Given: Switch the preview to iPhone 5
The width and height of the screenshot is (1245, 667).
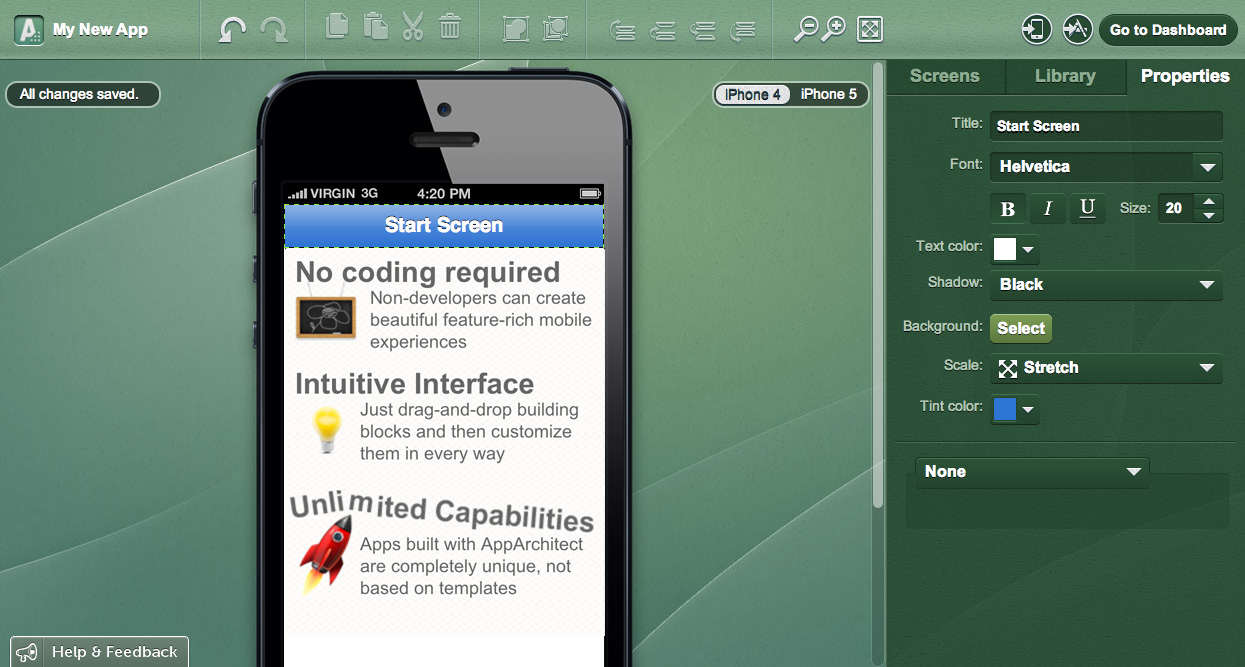Looking at the screenshot, I should tap(829, 94).
